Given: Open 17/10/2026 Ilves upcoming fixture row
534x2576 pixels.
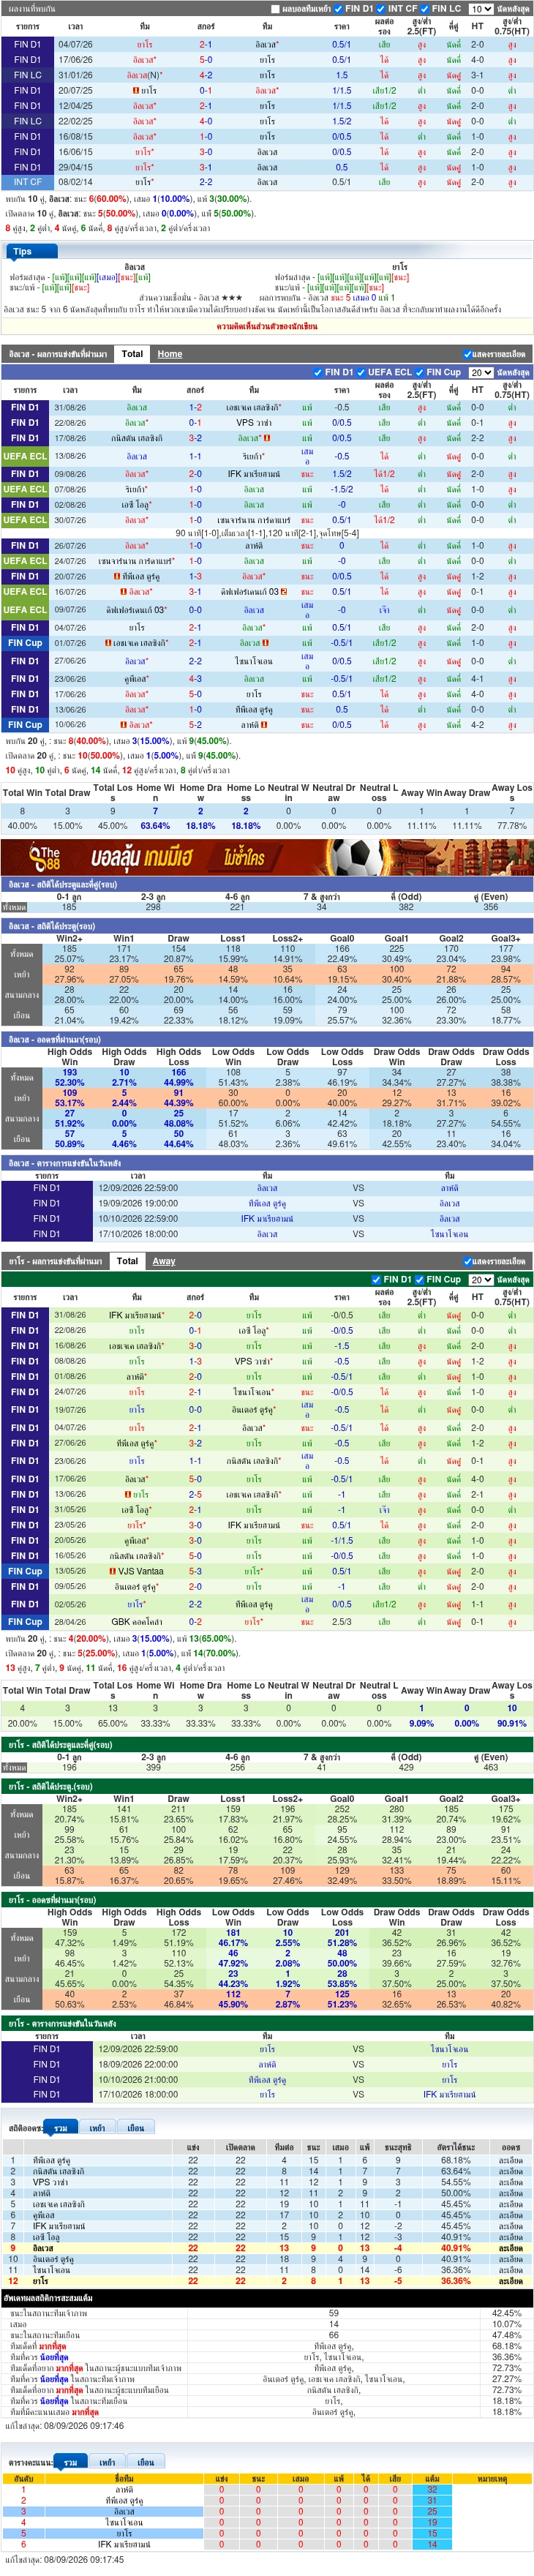Looking at the screenshot, I should pos(267,1234).
